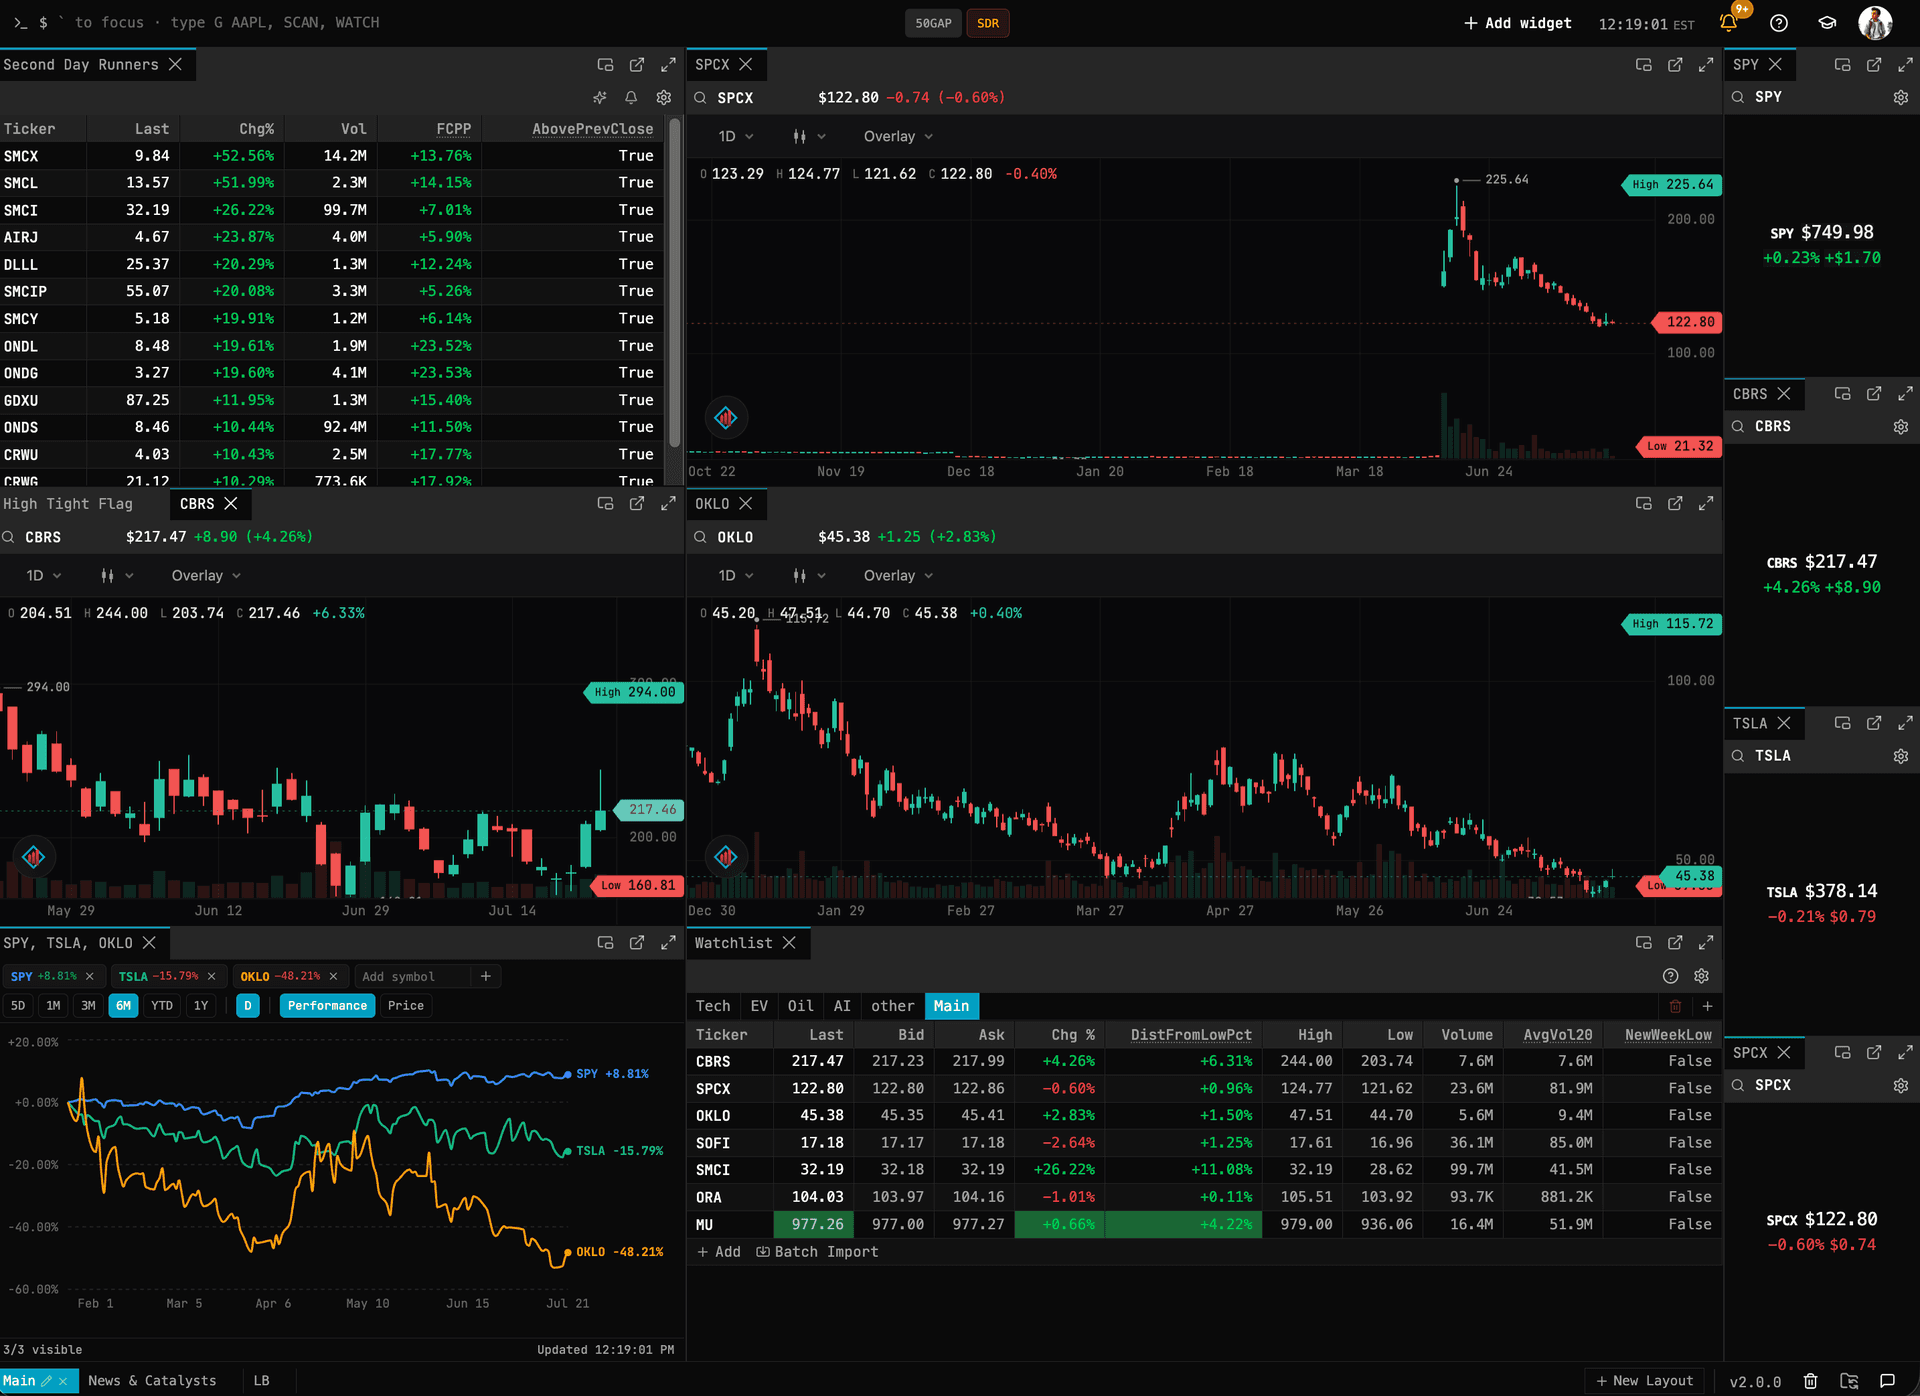
Task: Click Batch Import below the watchlist
Action: point(817,1252)
